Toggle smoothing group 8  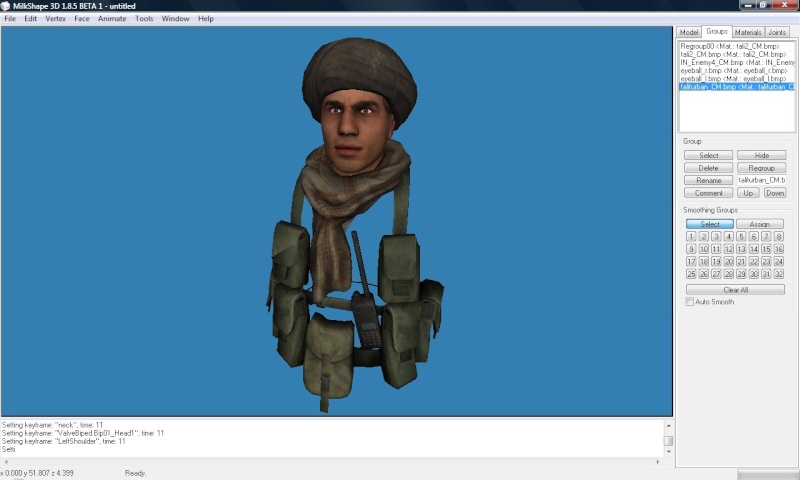tap(779, 236)
